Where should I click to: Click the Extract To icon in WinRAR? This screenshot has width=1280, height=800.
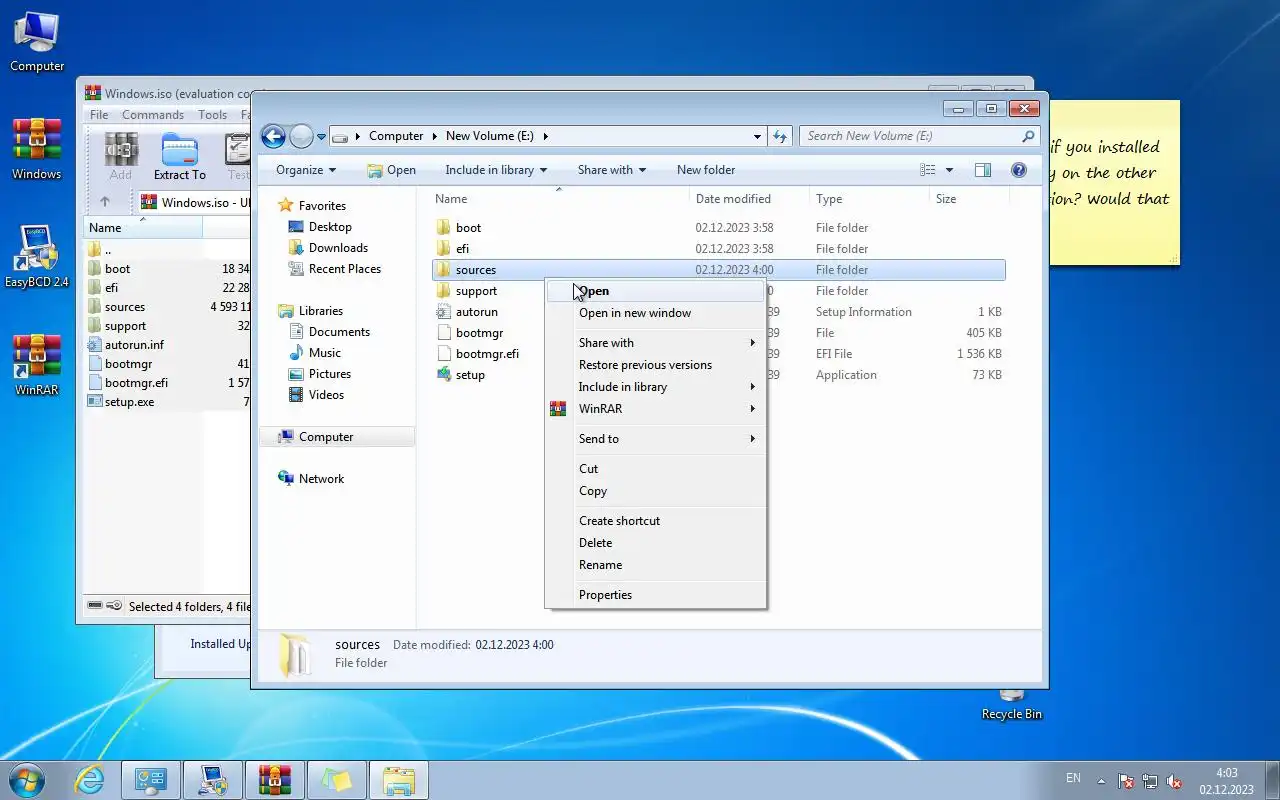pyautogui.click(x=180, y=157)
